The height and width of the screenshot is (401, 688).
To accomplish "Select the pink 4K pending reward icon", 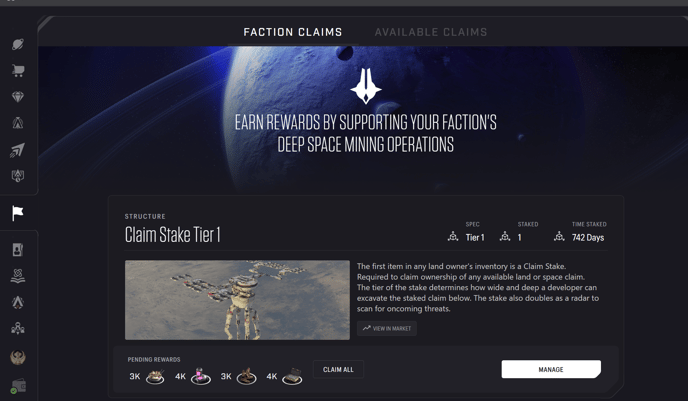I will 201,376.
